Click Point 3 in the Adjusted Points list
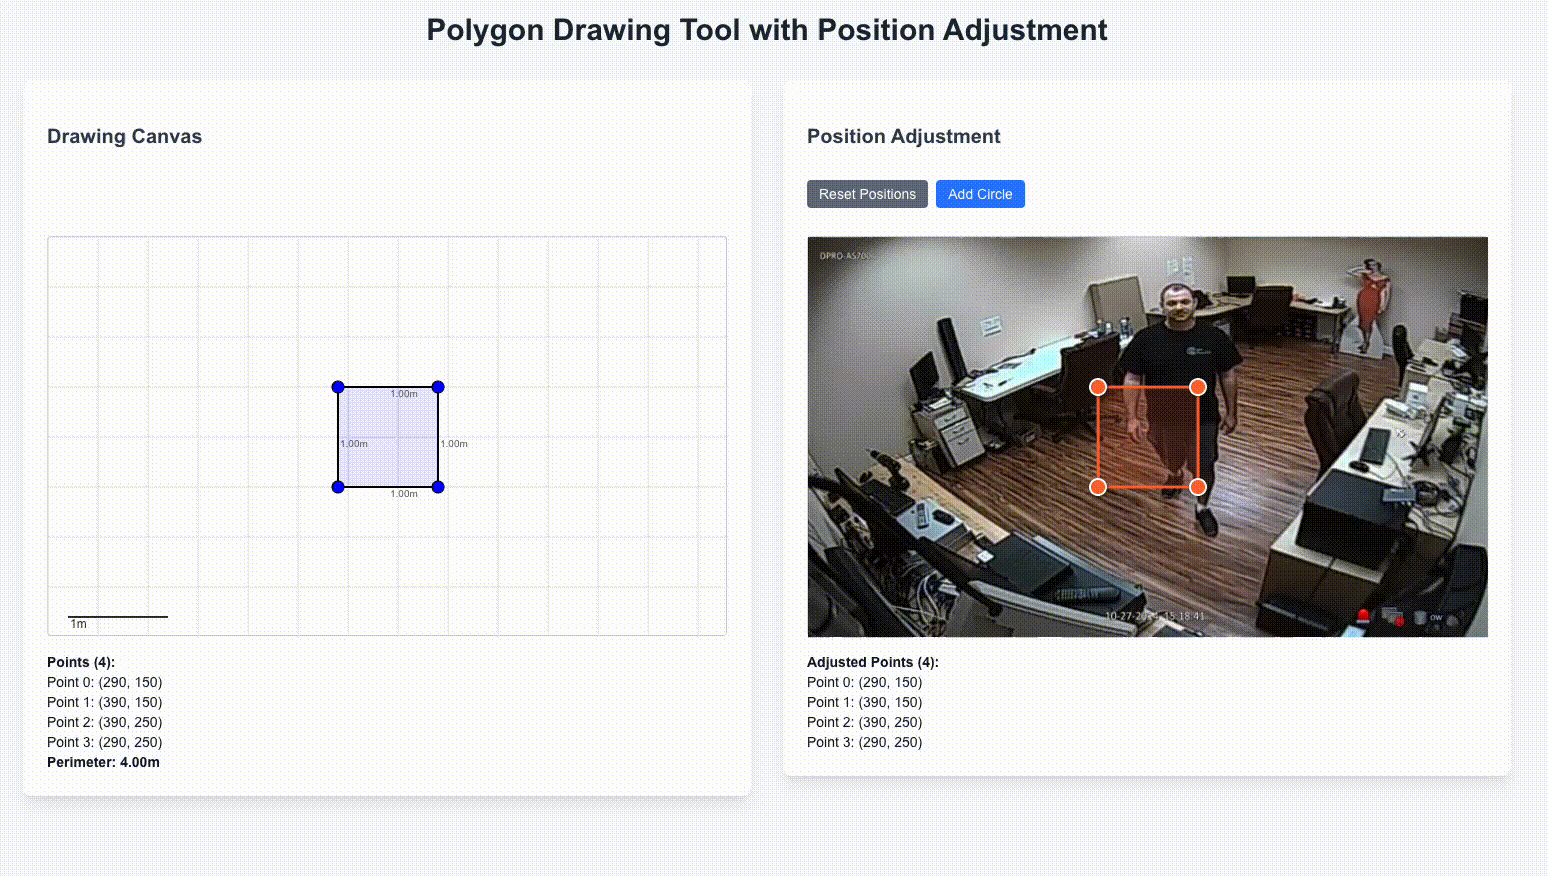 pos(864,742)
